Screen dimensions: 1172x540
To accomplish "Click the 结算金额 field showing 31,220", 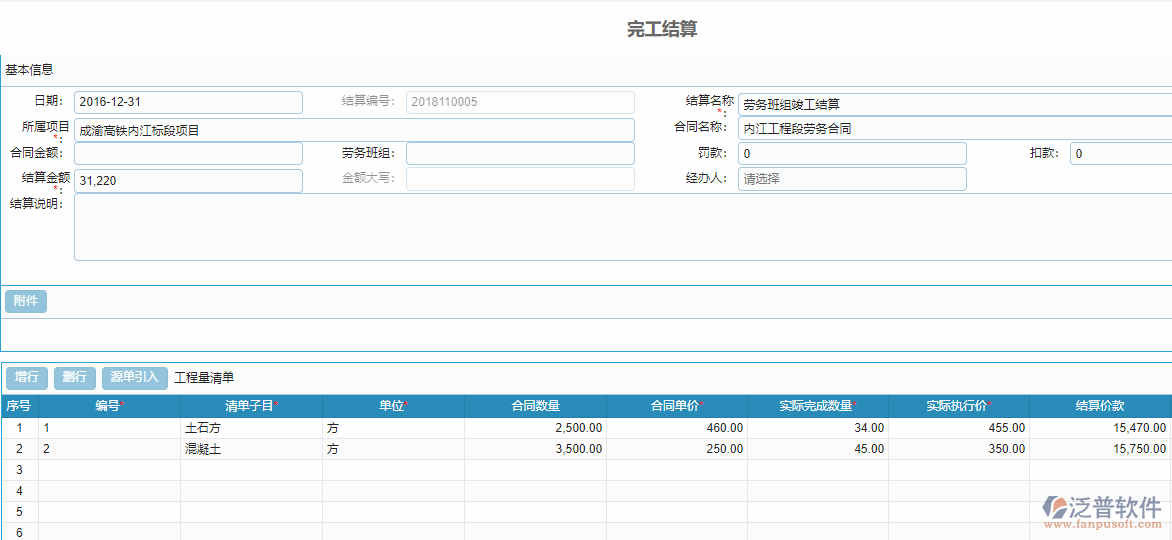I will click(188, 180).
